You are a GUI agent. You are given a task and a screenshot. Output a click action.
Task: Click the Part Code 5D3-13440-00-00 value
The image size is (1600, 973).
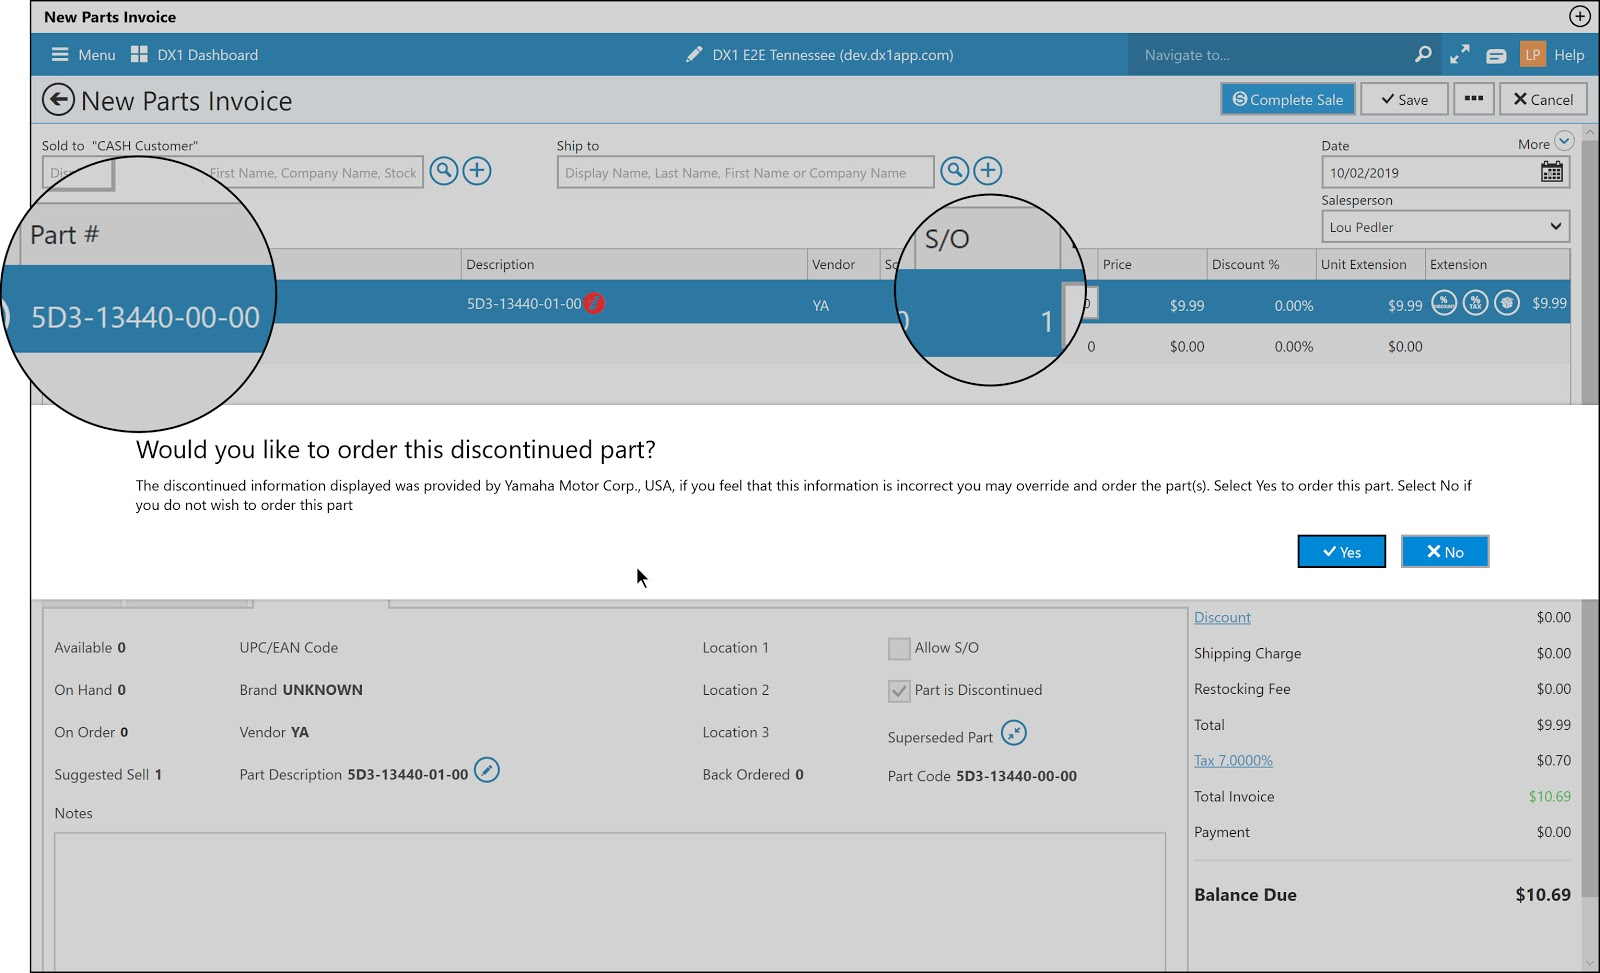point(1016,775)
